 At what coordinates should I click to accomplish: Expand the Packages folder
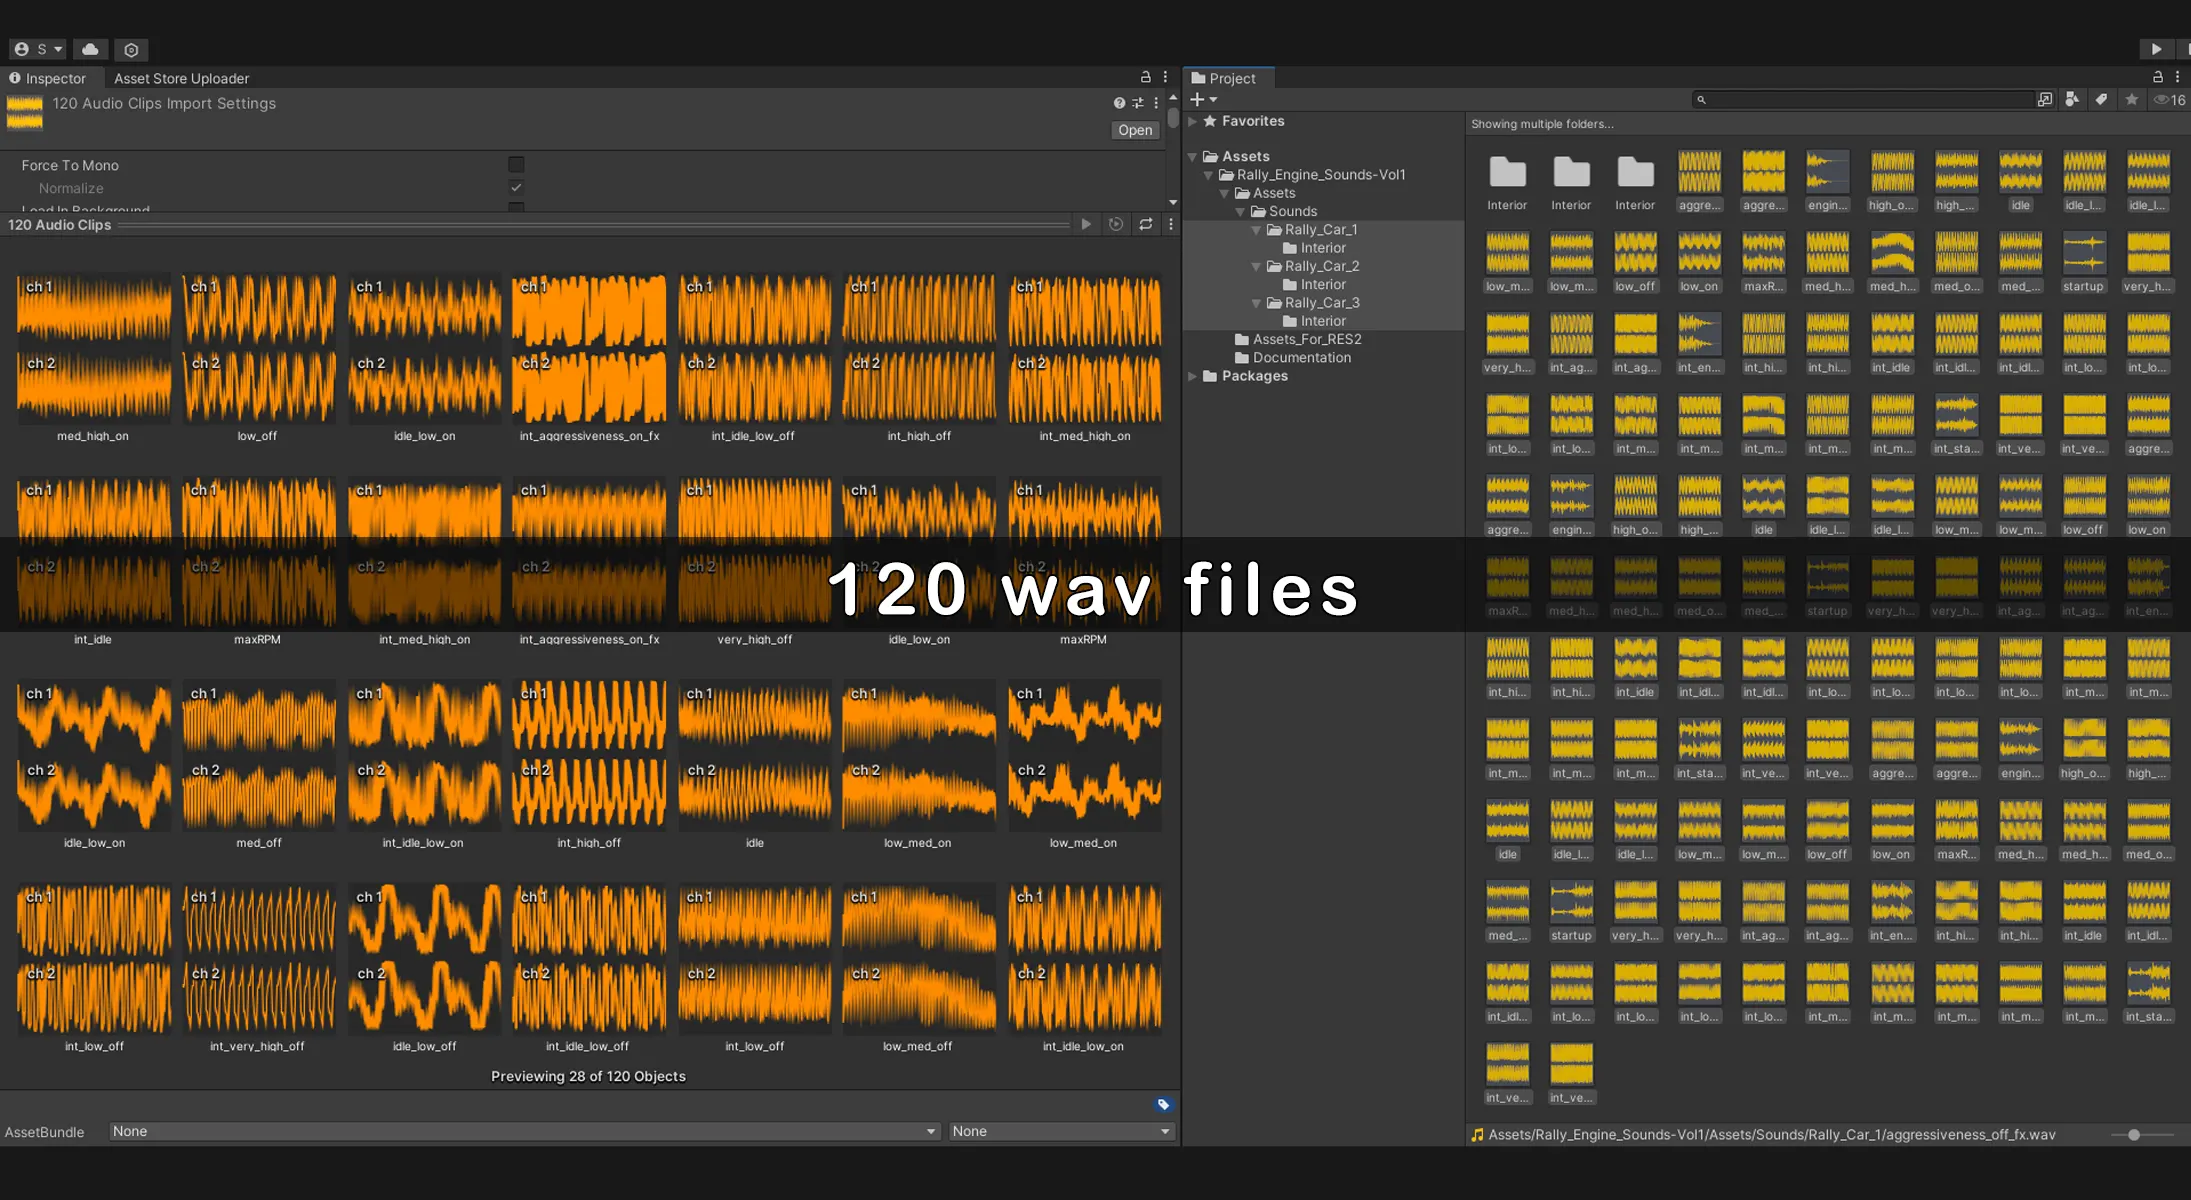click(x=1192, y=376)
